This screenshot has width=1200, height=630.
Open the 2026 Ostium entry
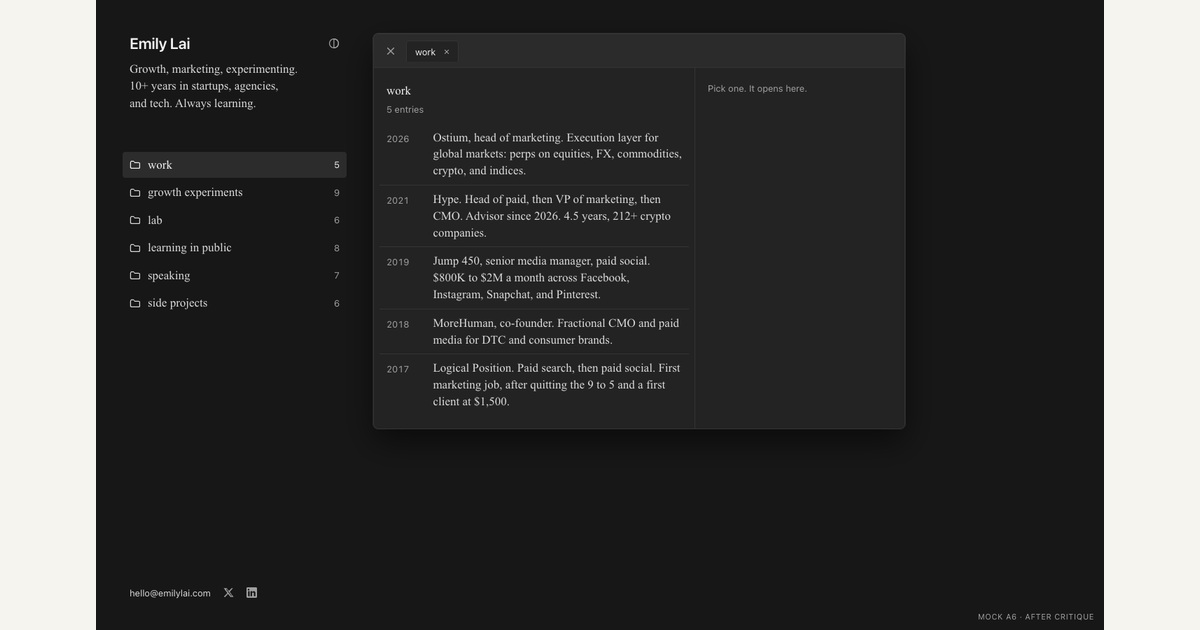pos(534,154)
